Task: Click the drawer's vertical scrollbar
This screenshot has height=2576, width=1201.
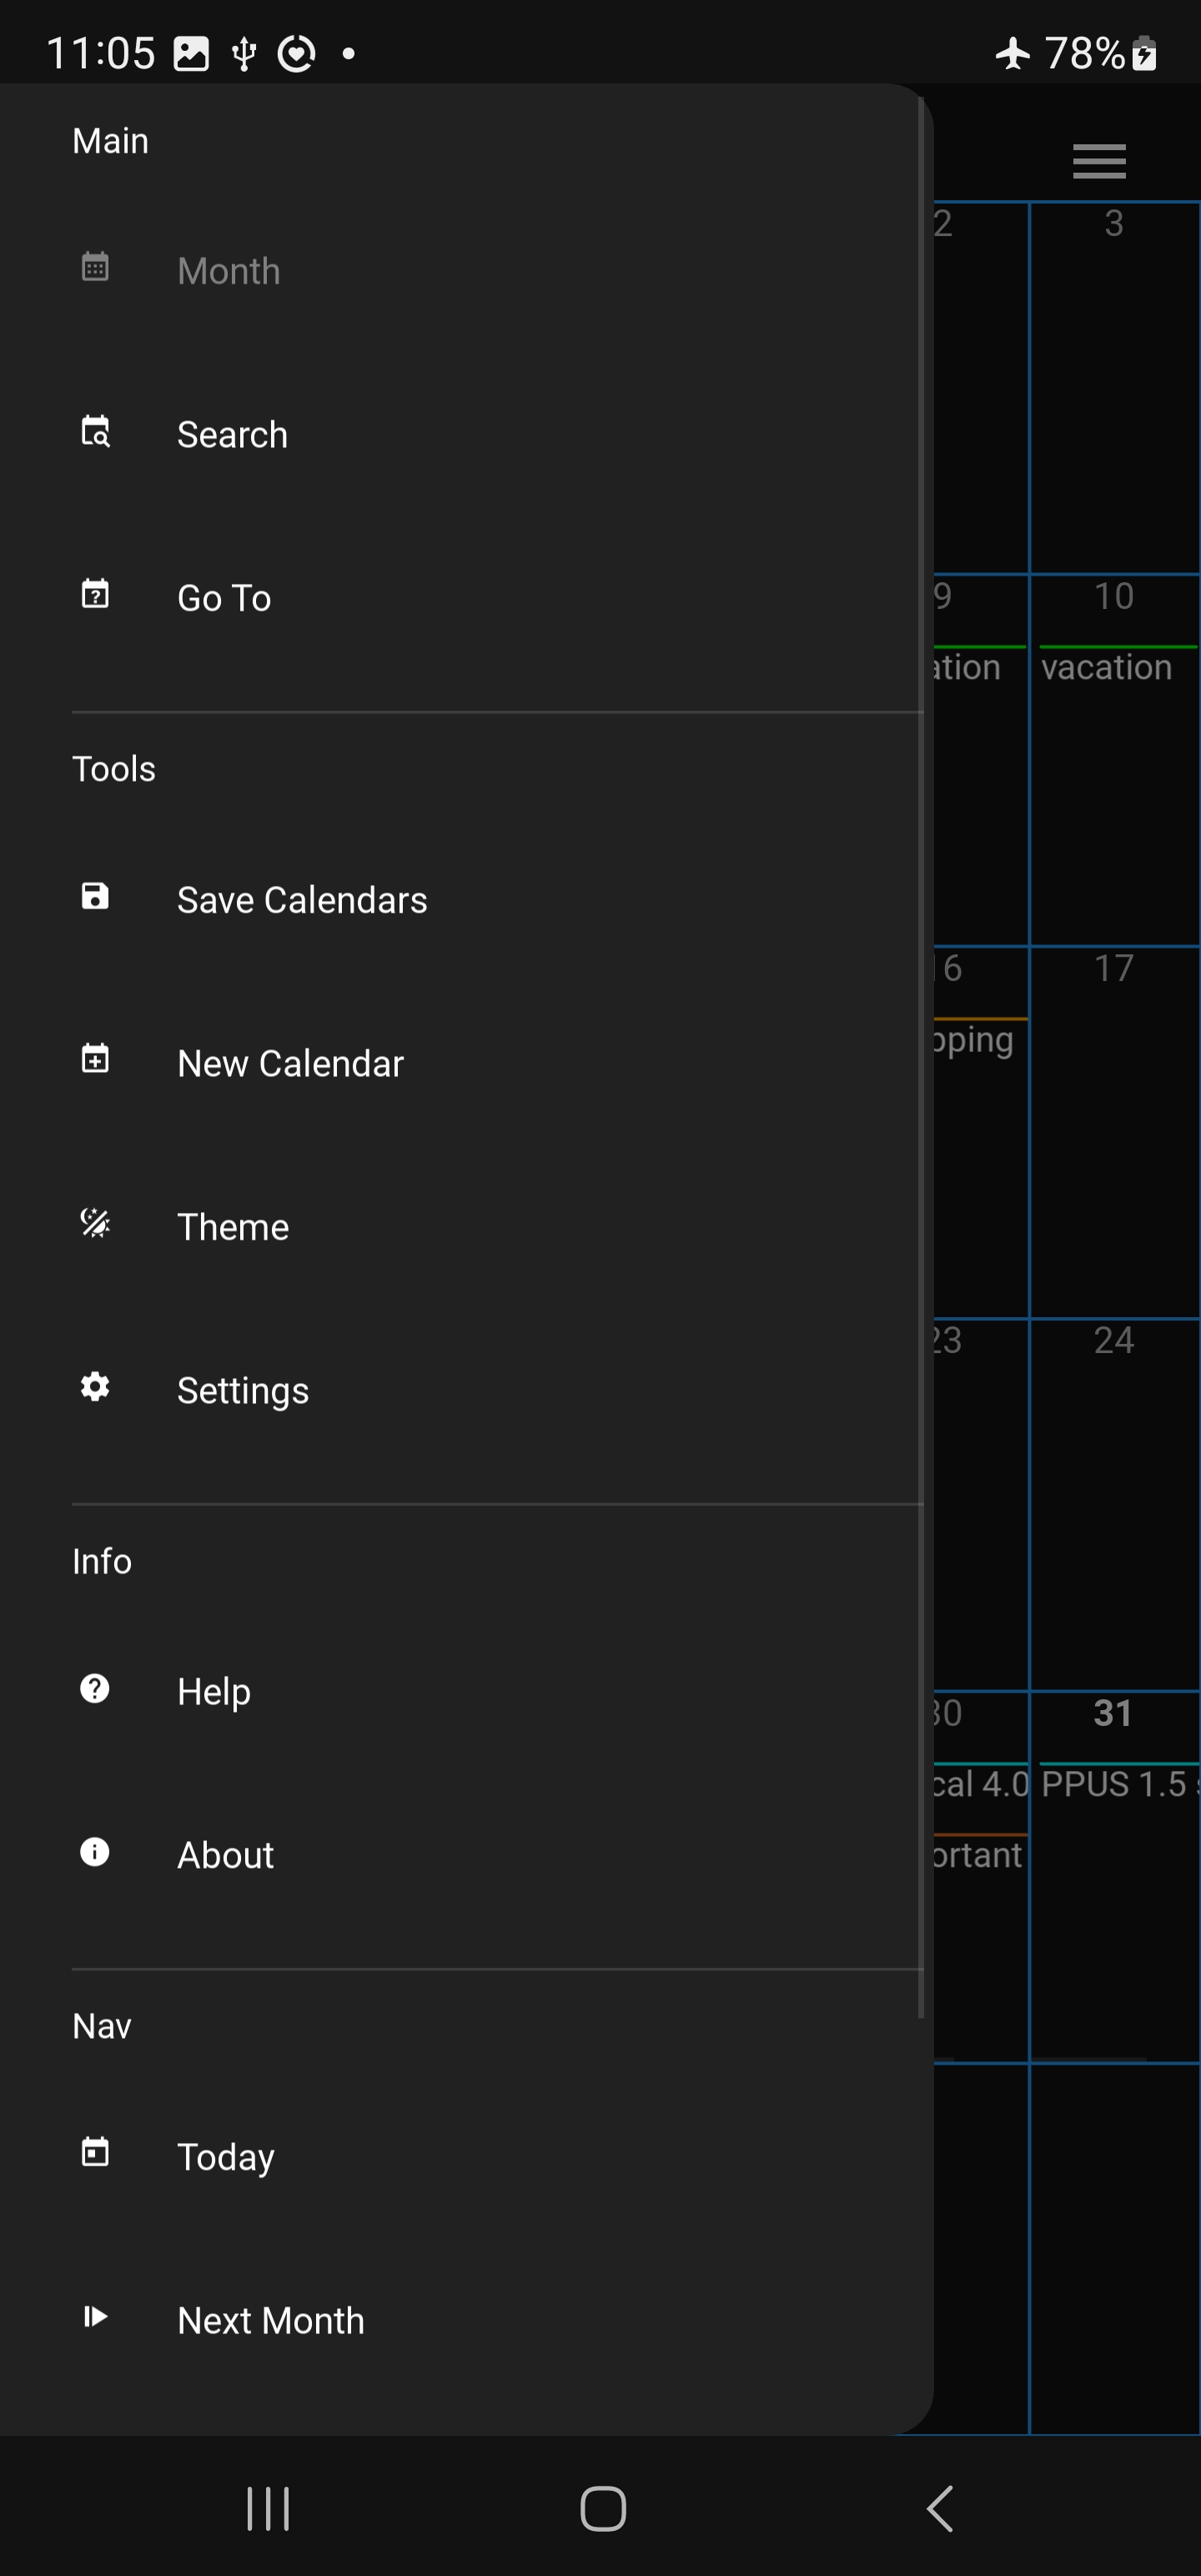Action: [920, 1050]
